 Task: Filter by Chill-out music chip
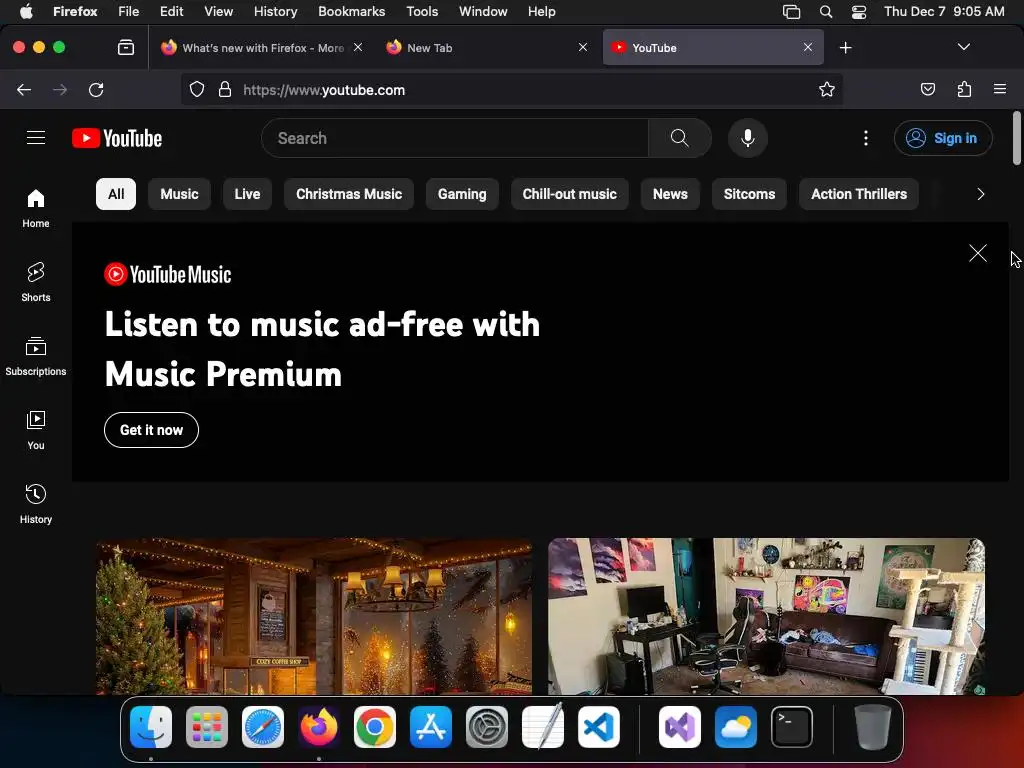click(569, 194)
